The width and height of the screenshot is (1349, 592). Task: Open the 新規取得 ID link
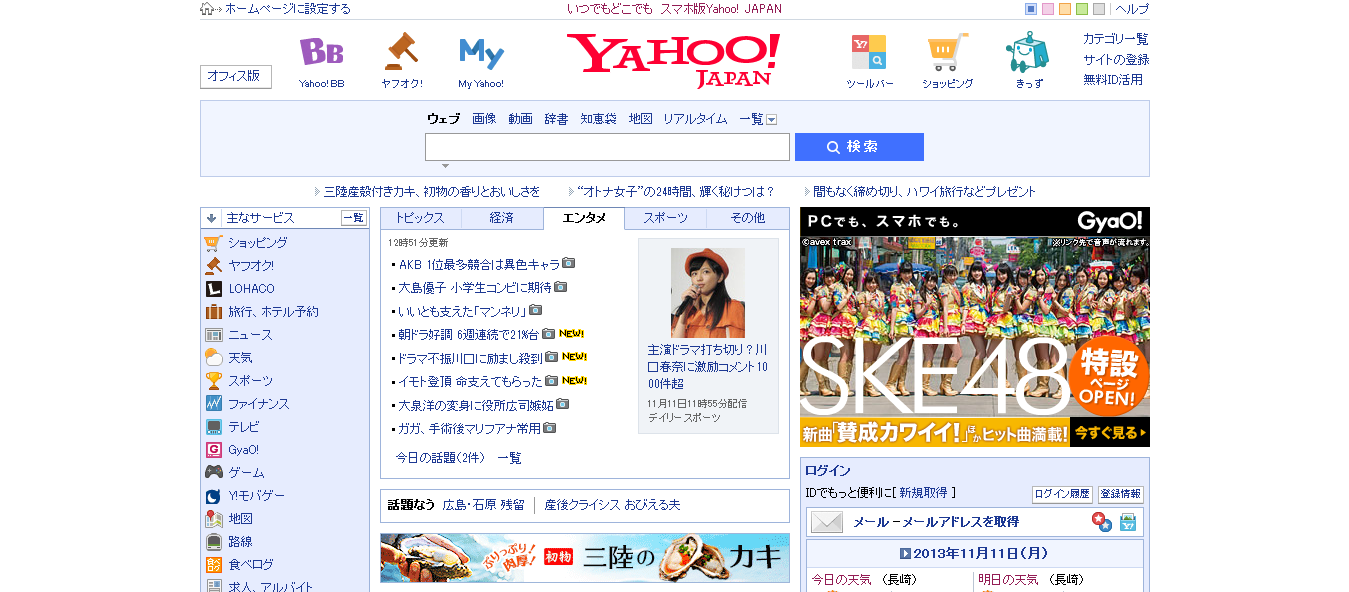(x=923, y=493)
